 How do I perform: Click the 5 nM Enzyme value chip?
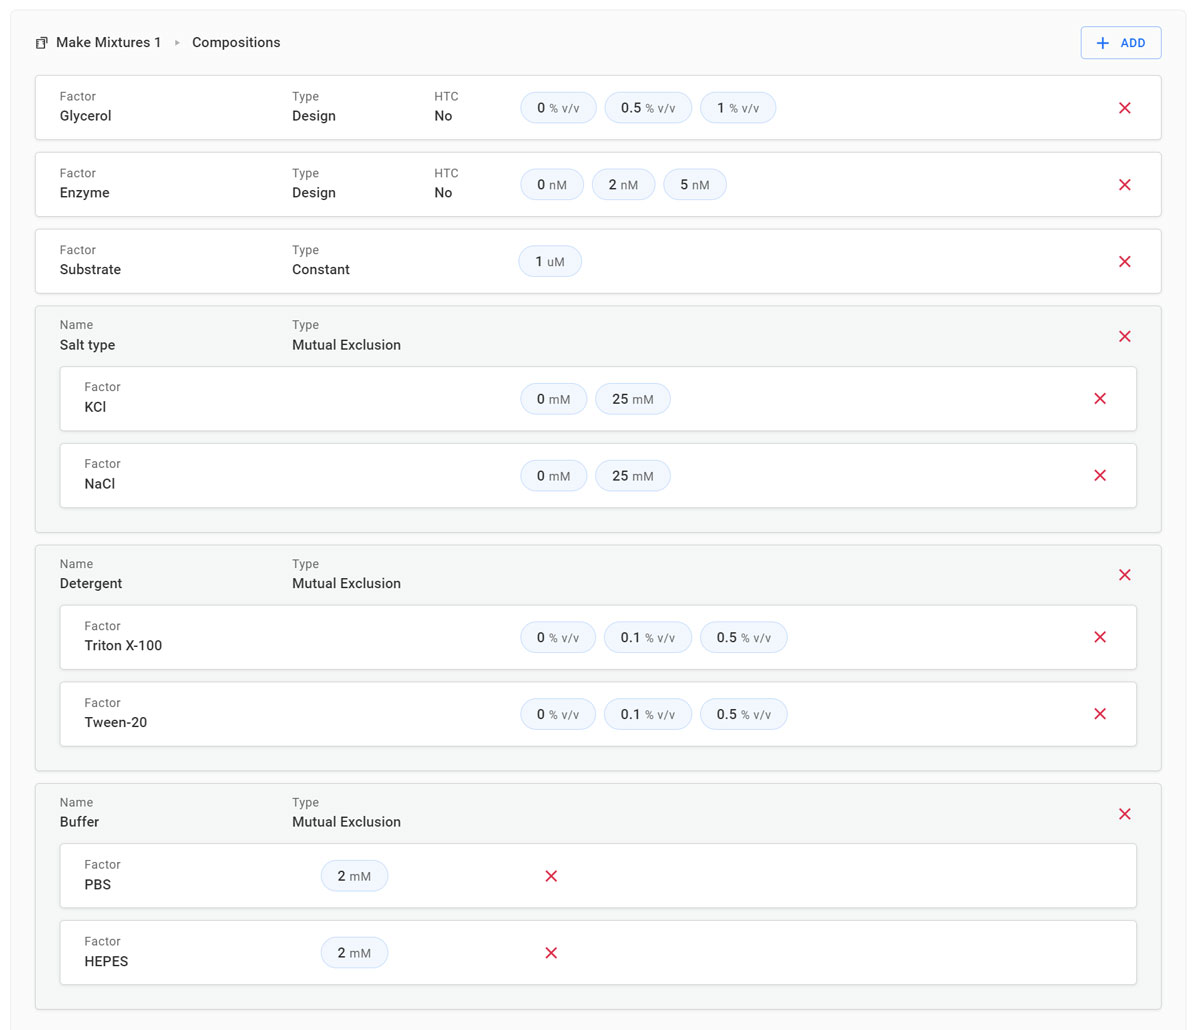pos(694,185)
